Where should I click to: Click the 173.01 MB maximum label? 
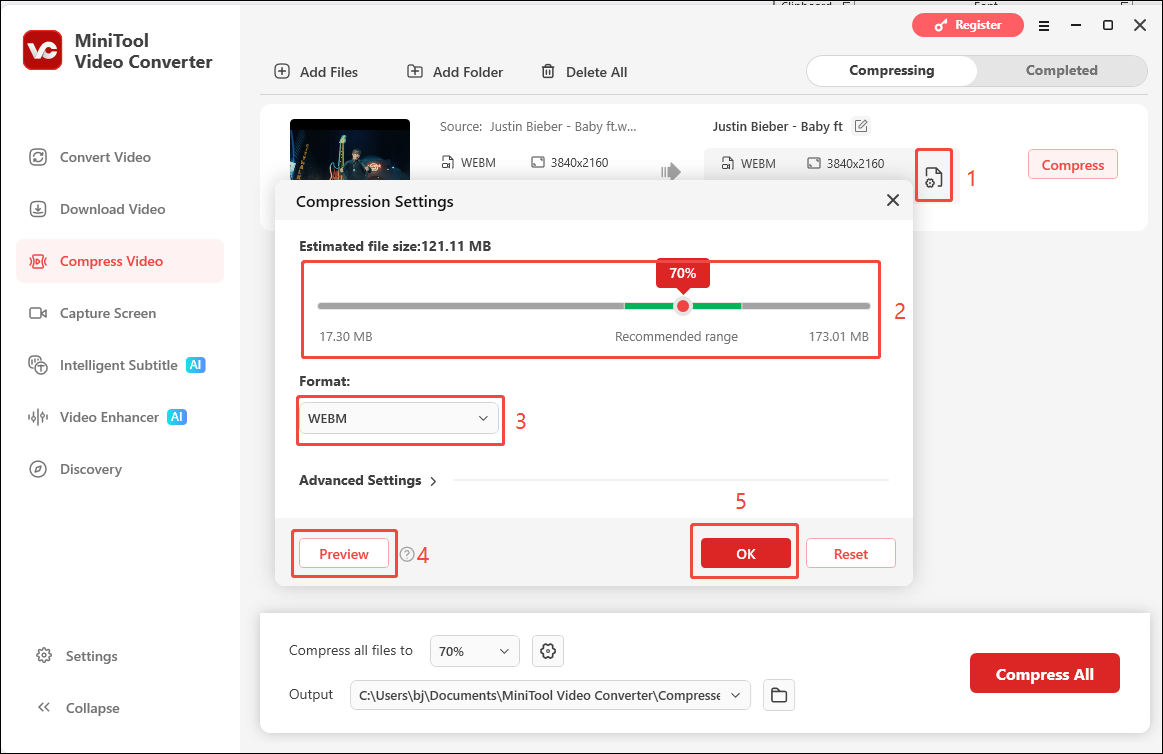pyautogui.click(x=839, y=337)
